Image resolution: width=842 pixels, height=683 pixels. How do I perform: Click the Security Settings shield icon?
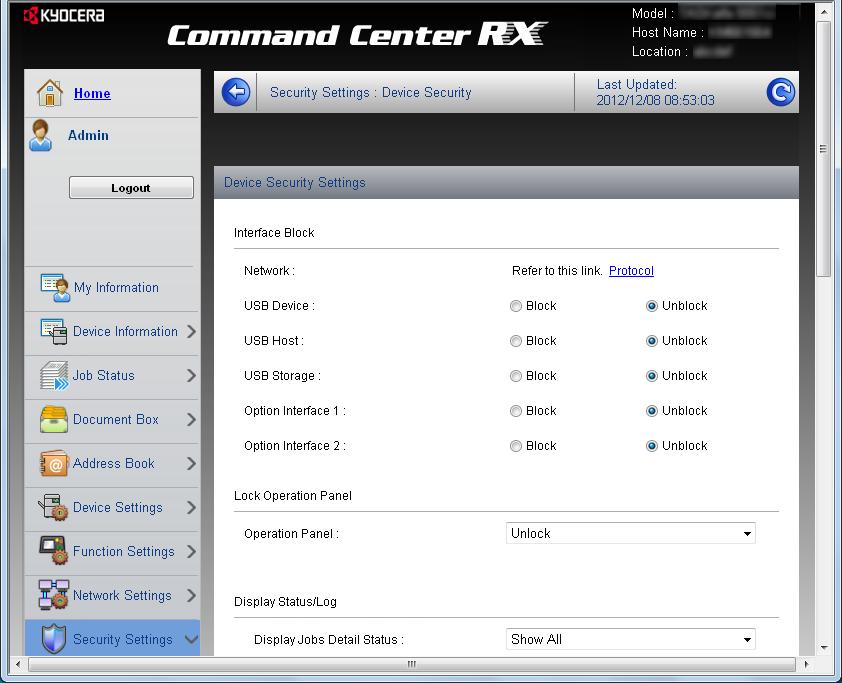[54, 639]
